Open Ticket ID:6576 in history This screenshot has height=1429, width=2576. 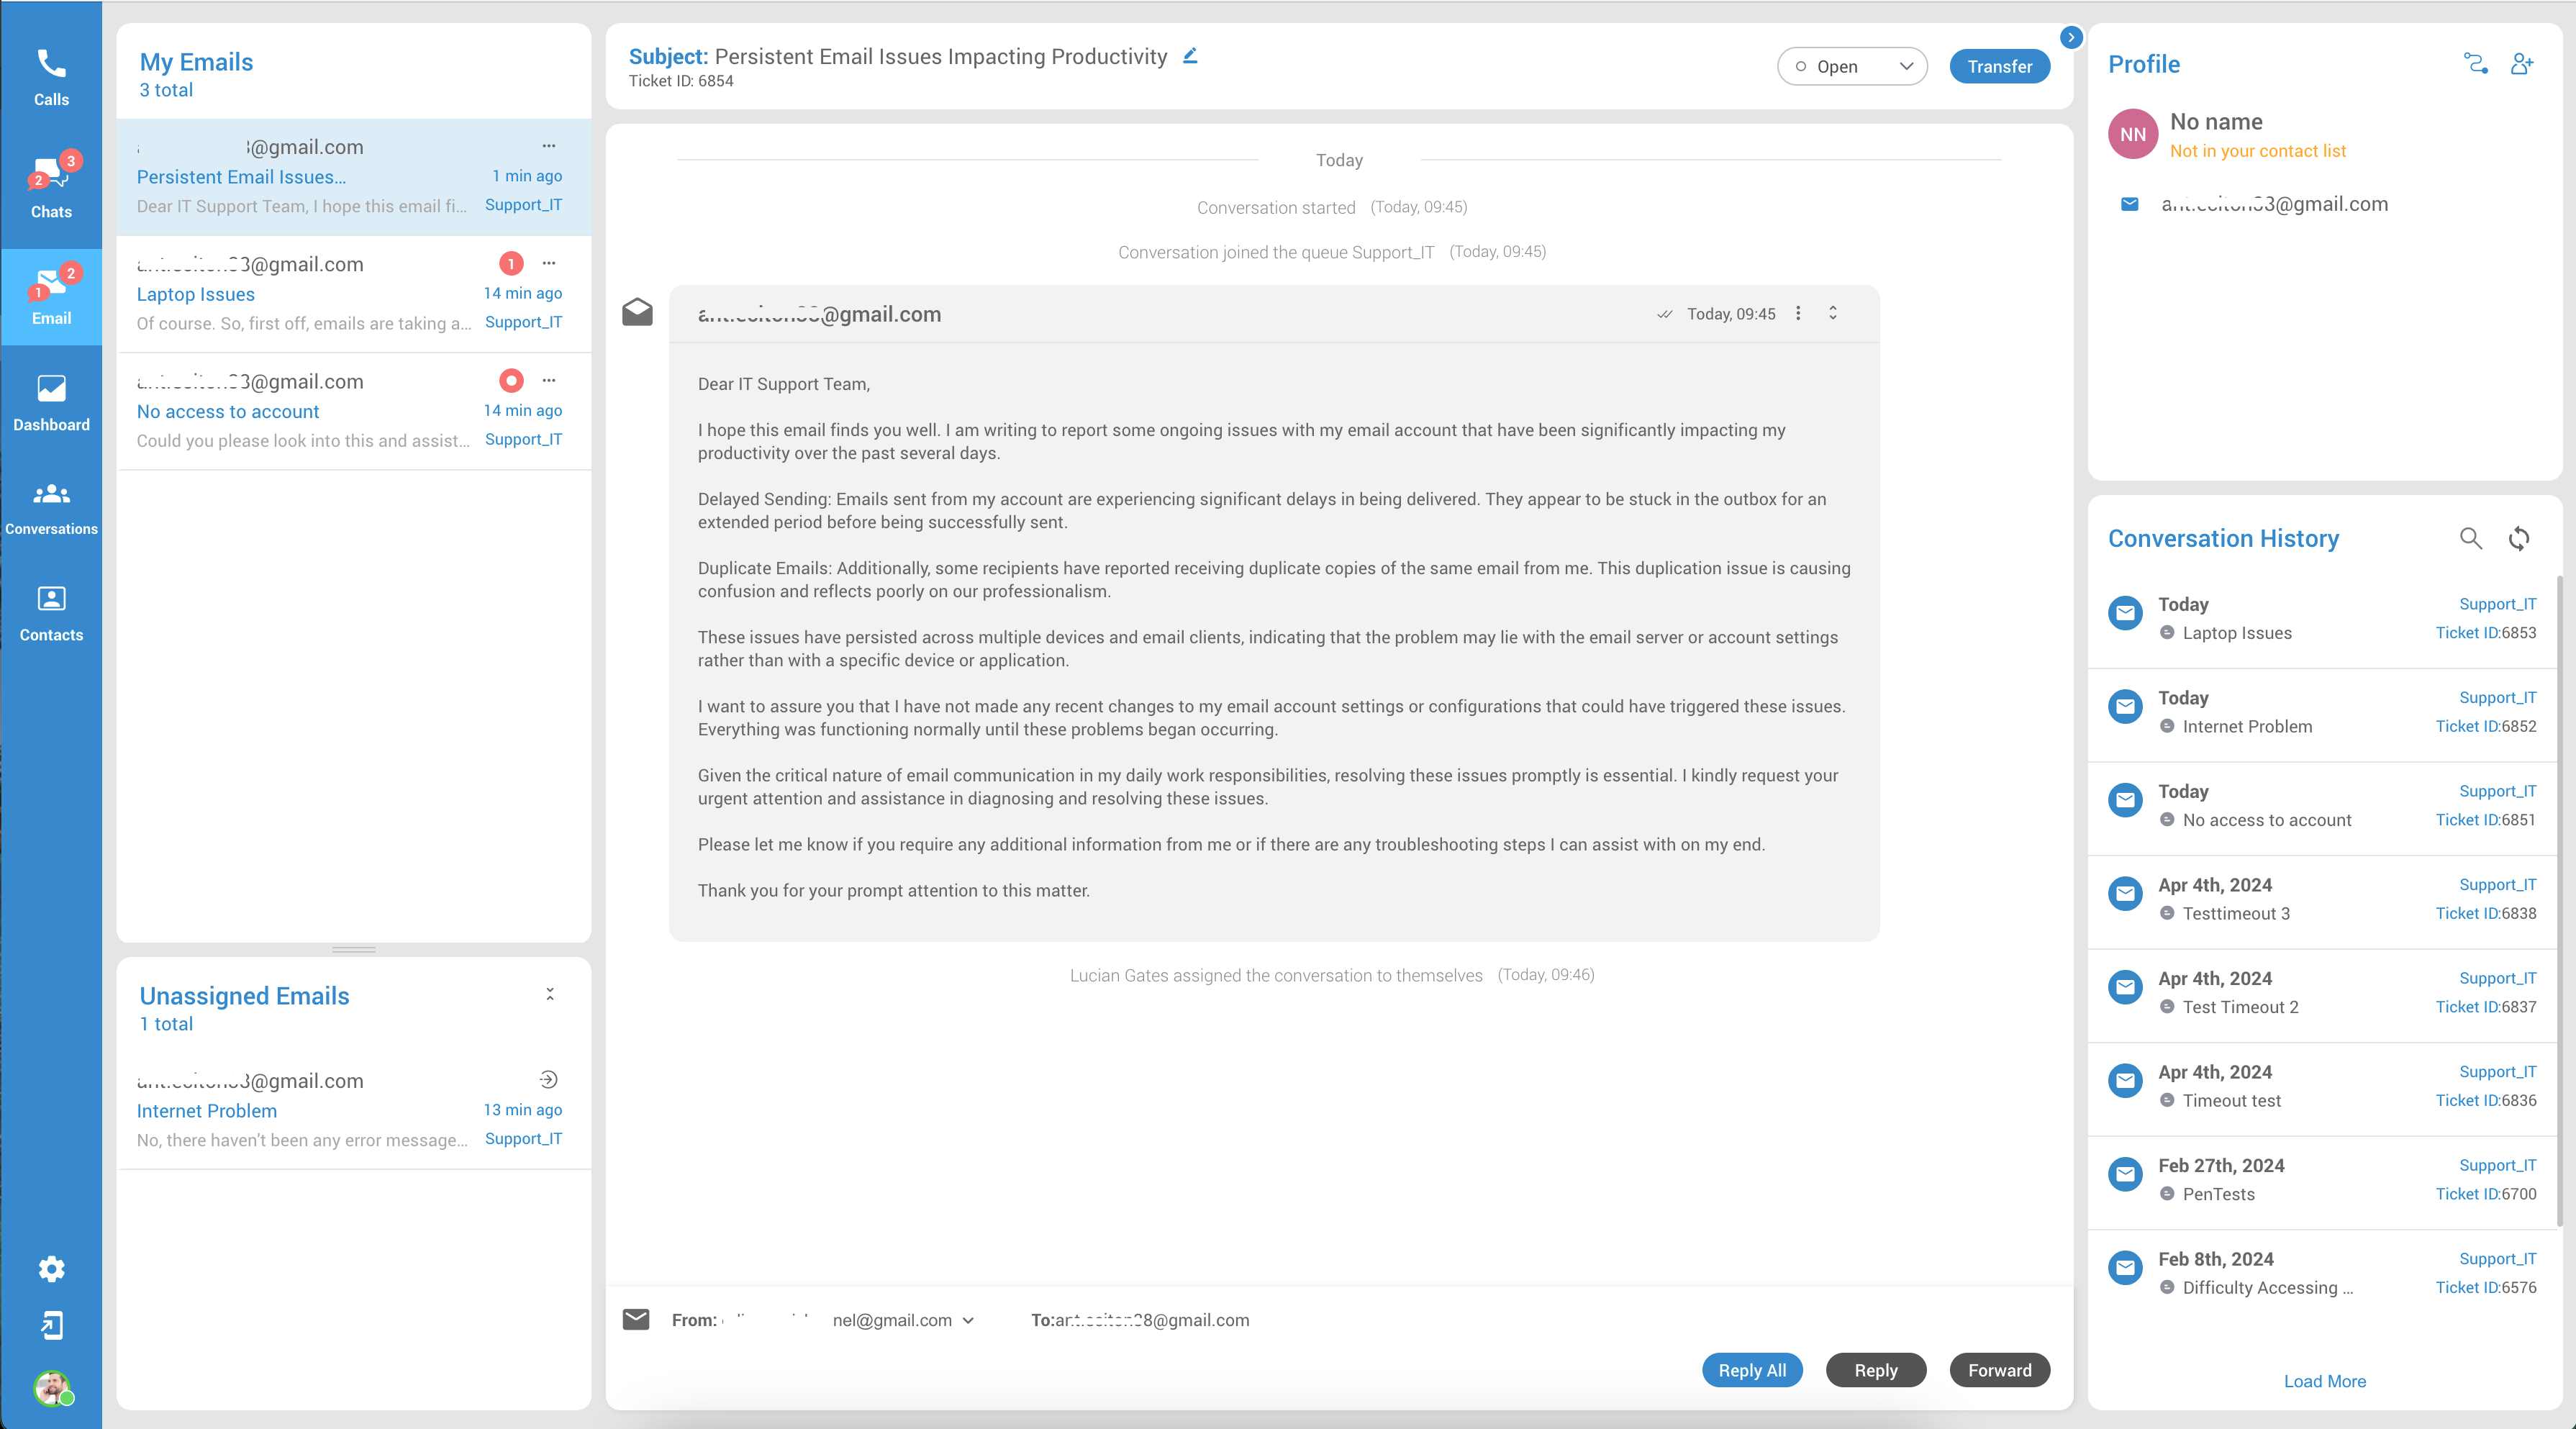click(x=2486, y=1287)
